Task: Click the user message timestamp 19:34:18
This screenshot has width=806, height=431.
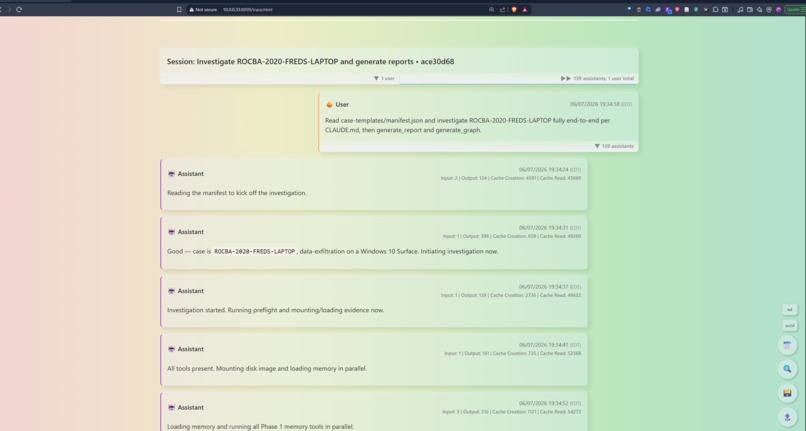Action: 600,104
